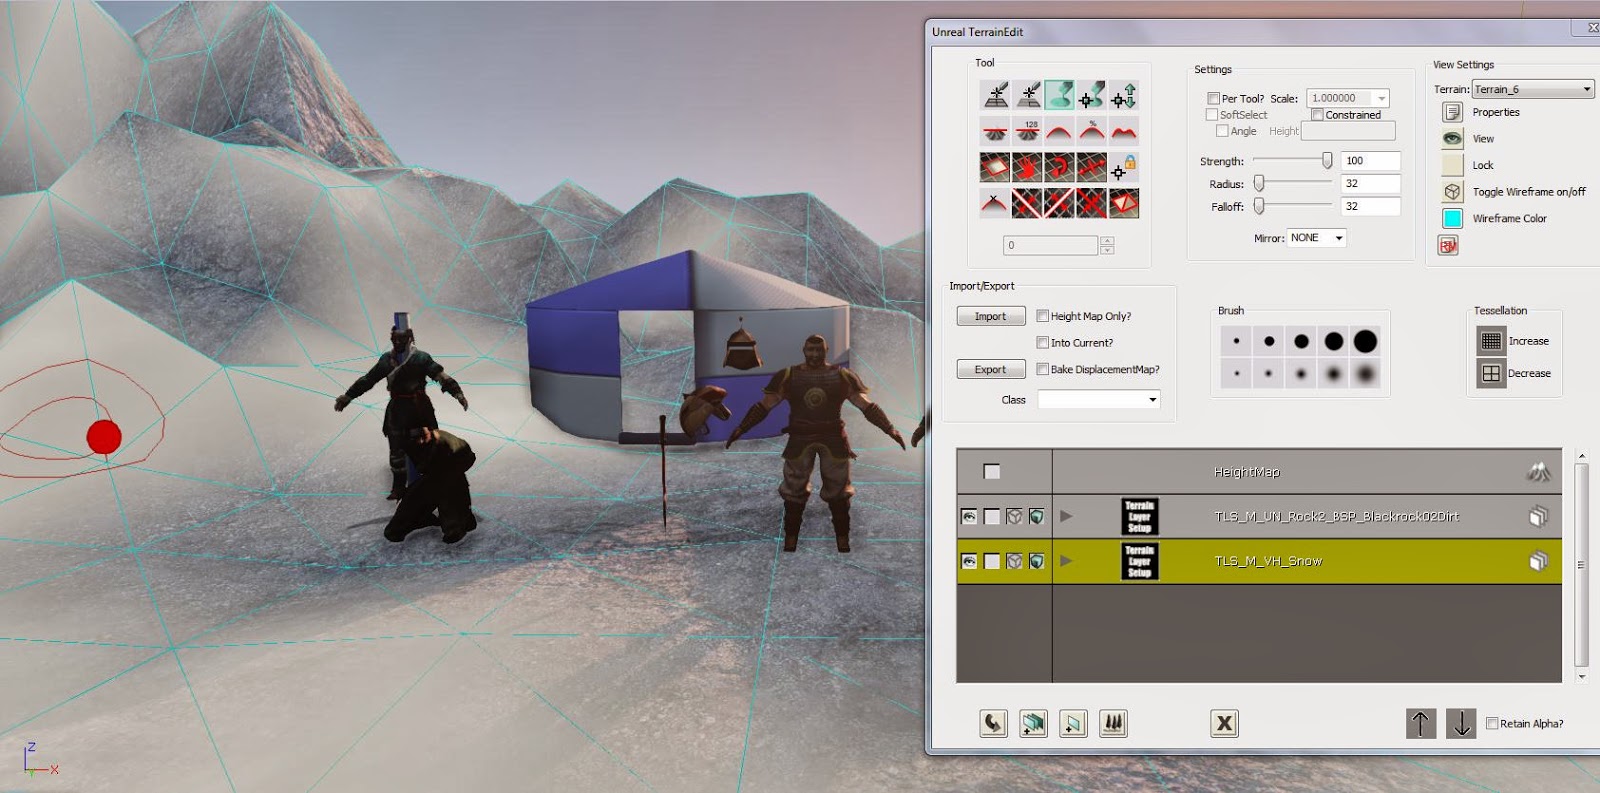Enable Per Tool? checkbox
Screen dimensions: 1600x793
coord(1213,98)
